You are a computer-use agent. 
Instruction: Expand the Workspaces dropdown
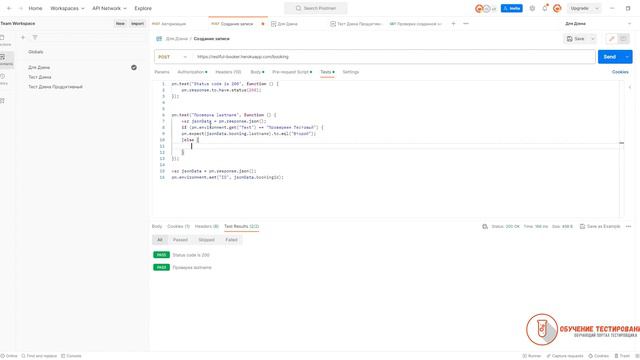[x=67, y=8]
